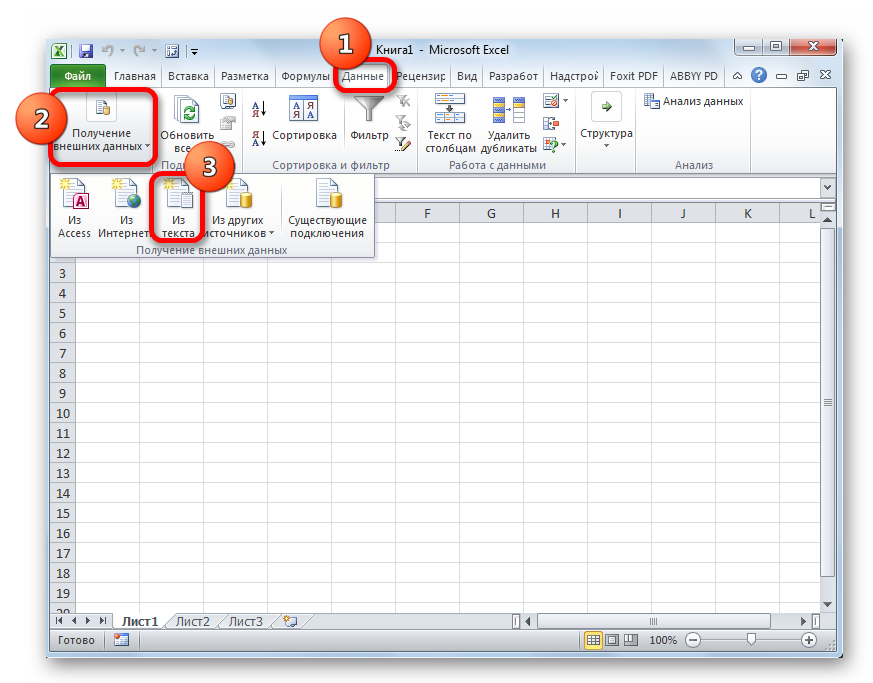The width and height of the screenshot is (873, 683).
Task: Switch to sheet Лист2
Action: coord(193,621)
